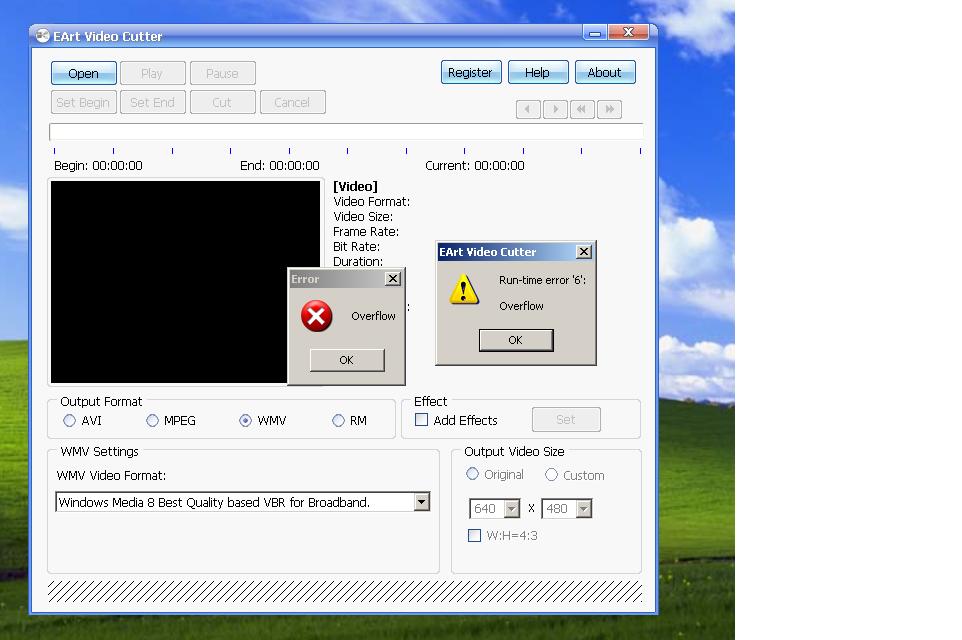962x640 pixels.
Task: Click the About button
Action: coord(605,72)
